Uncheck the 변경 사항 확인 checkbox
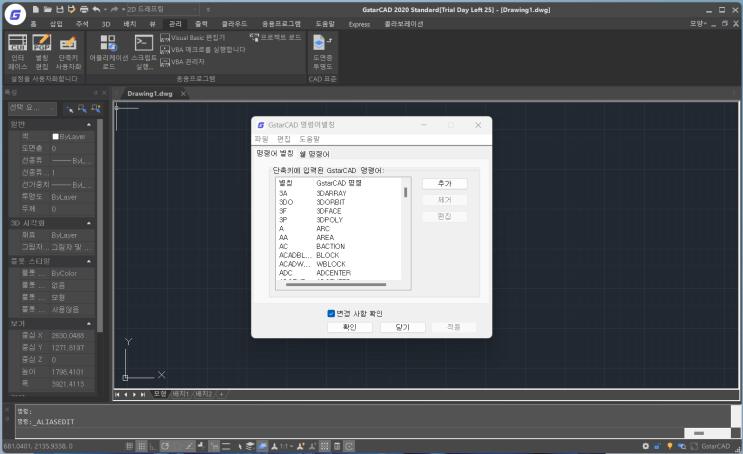Screen dimensions: 743x454 click(331, 313)
